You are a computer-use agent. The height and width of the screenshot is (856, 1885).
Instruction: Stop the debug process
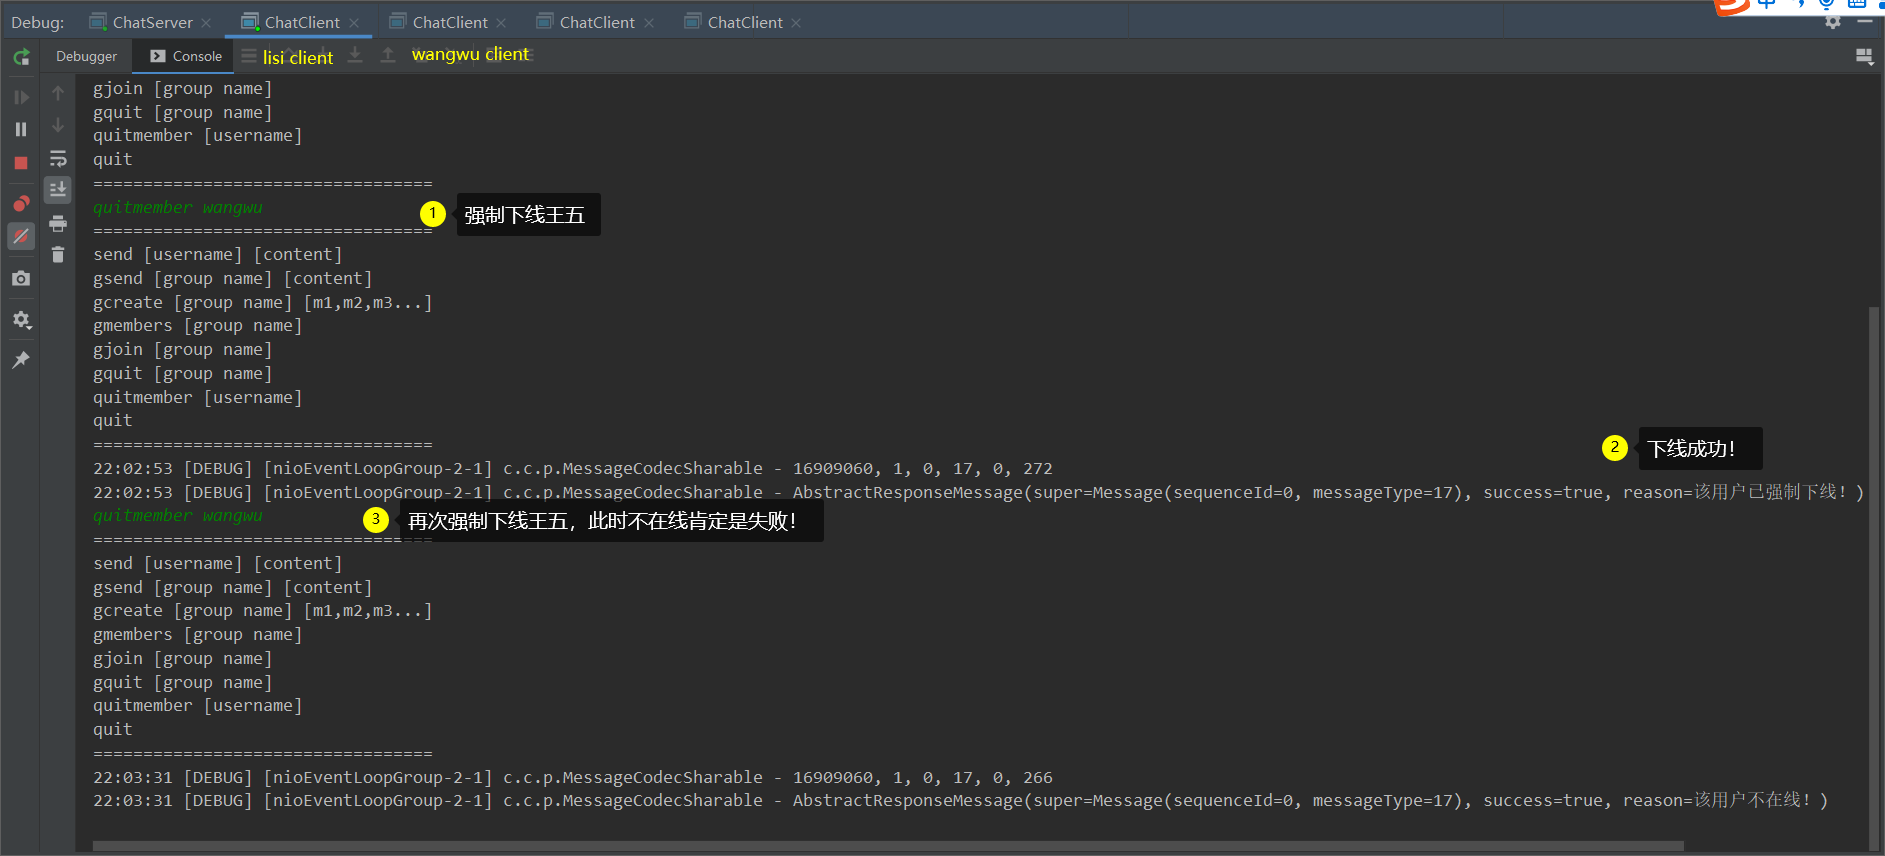pos(21,162)
